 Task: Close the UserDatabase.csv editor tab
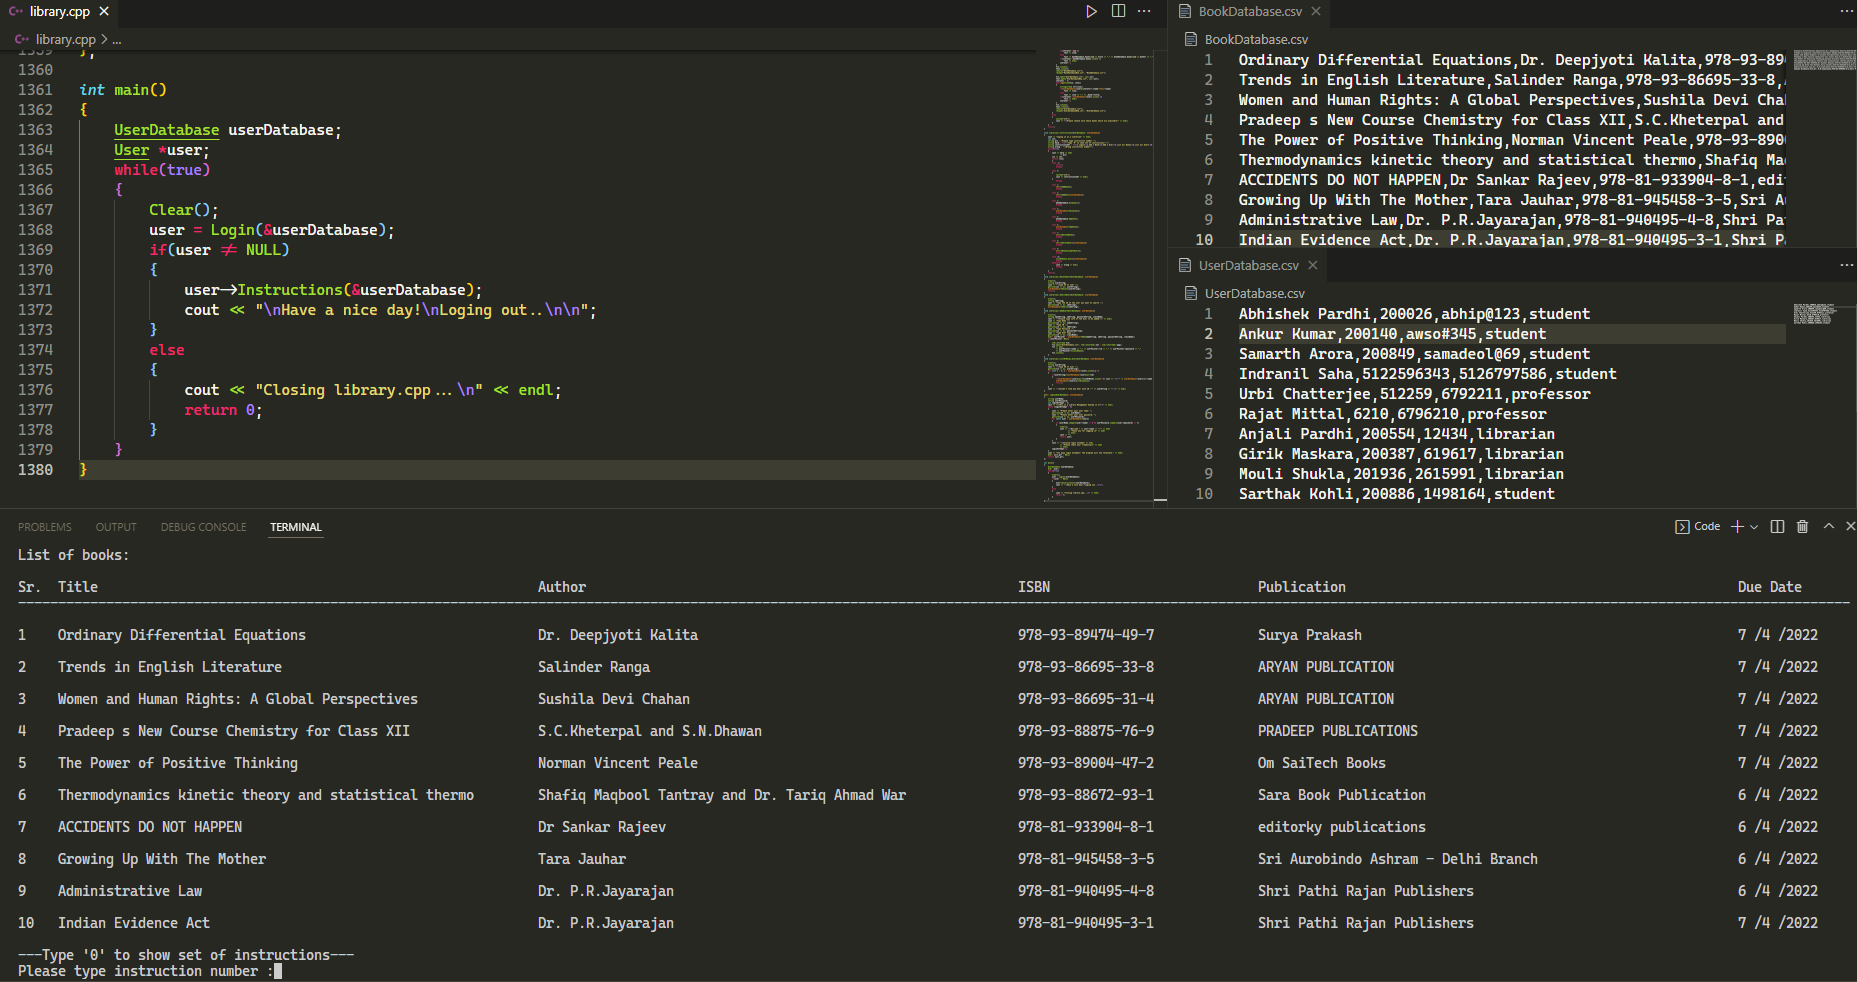[x=1313, y=265]
